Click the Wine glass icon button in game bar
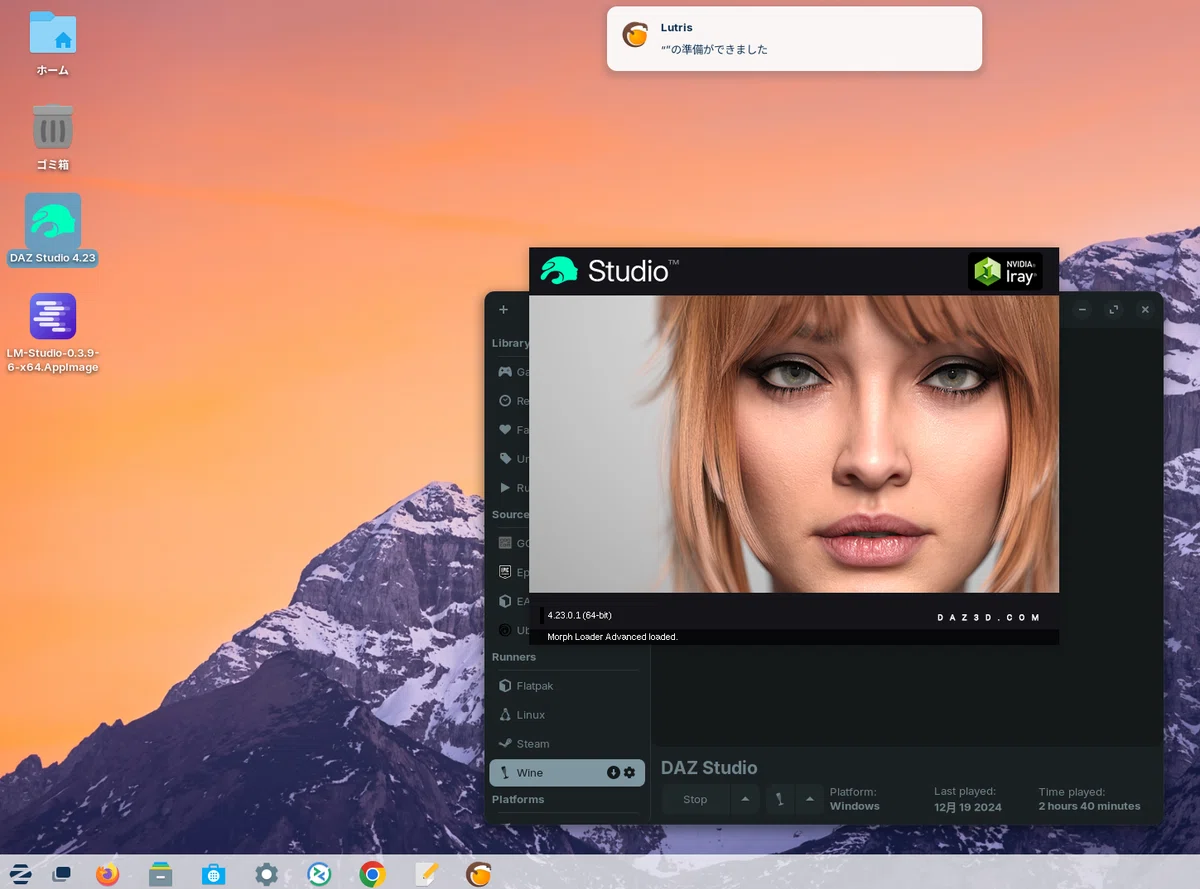Viewport: 1200px width, 889px height. click(x=780, y=800)
